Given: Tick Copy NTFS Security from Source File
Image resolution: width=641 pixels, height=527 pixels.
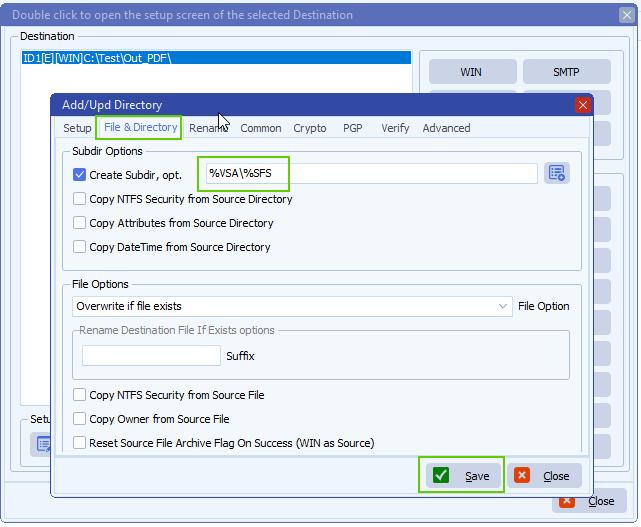Looking at the screenshot, I should (80, 395).
